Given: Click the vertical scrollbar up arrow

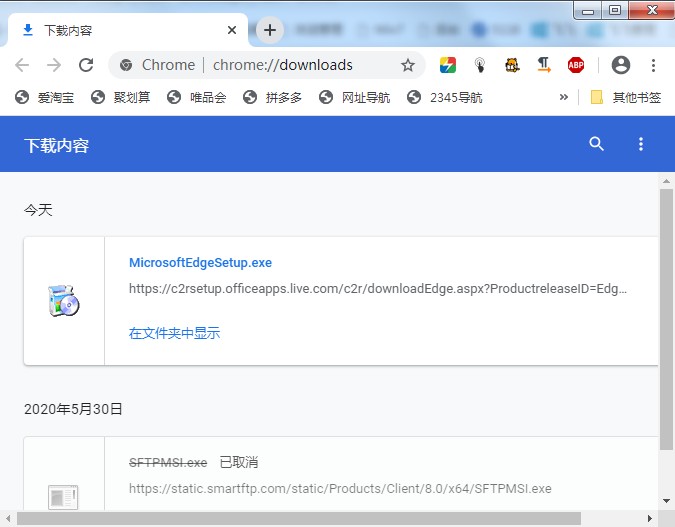Looking at the screenshot, I should pyautogui.click(x=666, y=181).
